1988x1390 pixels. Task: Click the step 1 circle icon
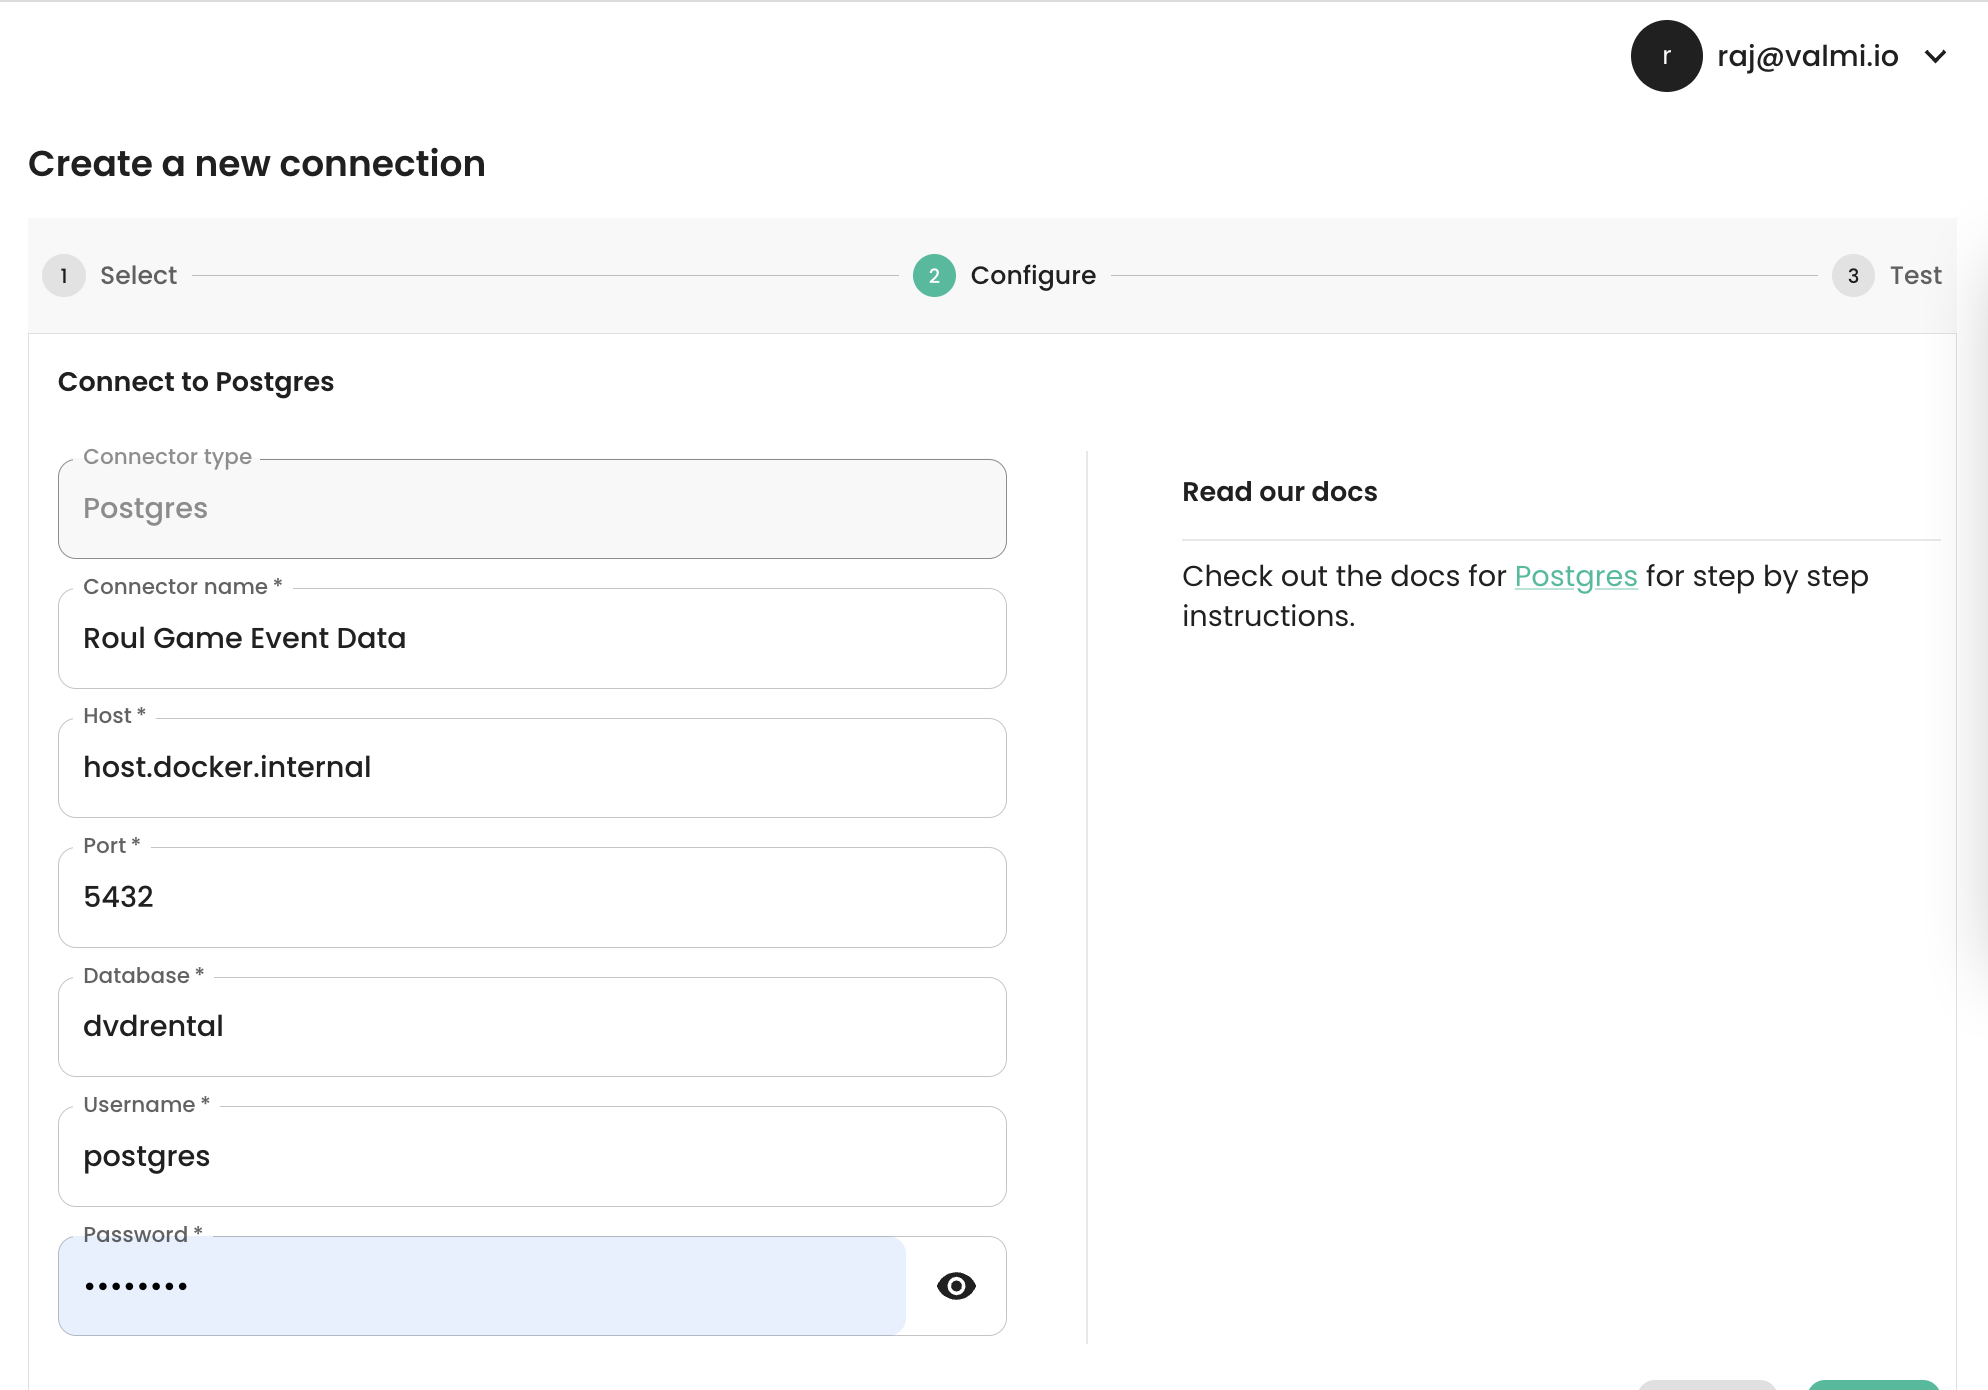(63, 276)
